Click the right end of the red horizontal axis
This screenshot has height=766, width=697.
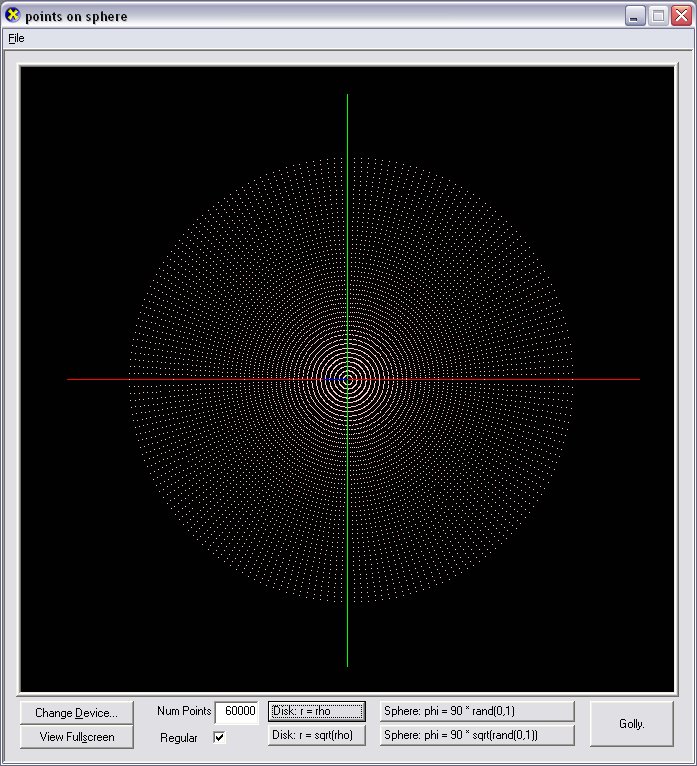(x=637, y=379)
